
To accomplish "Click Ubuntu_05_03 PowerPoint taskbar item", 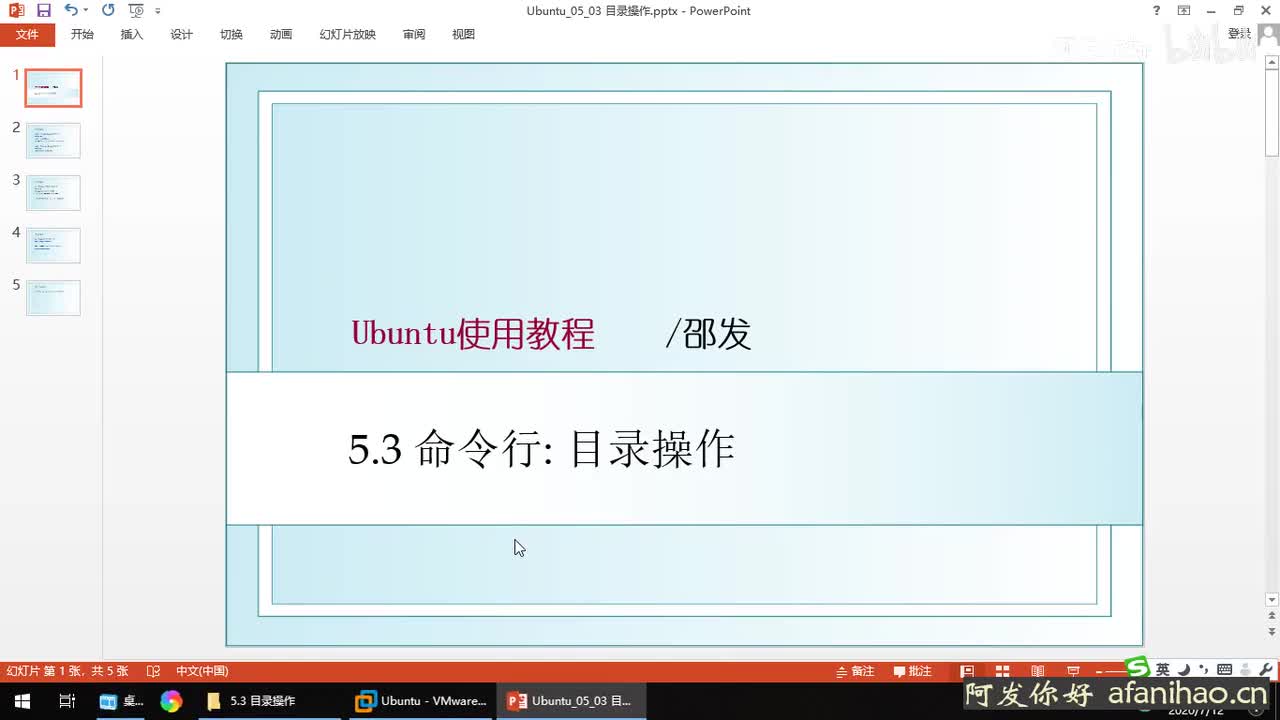I will coord(571,701).
